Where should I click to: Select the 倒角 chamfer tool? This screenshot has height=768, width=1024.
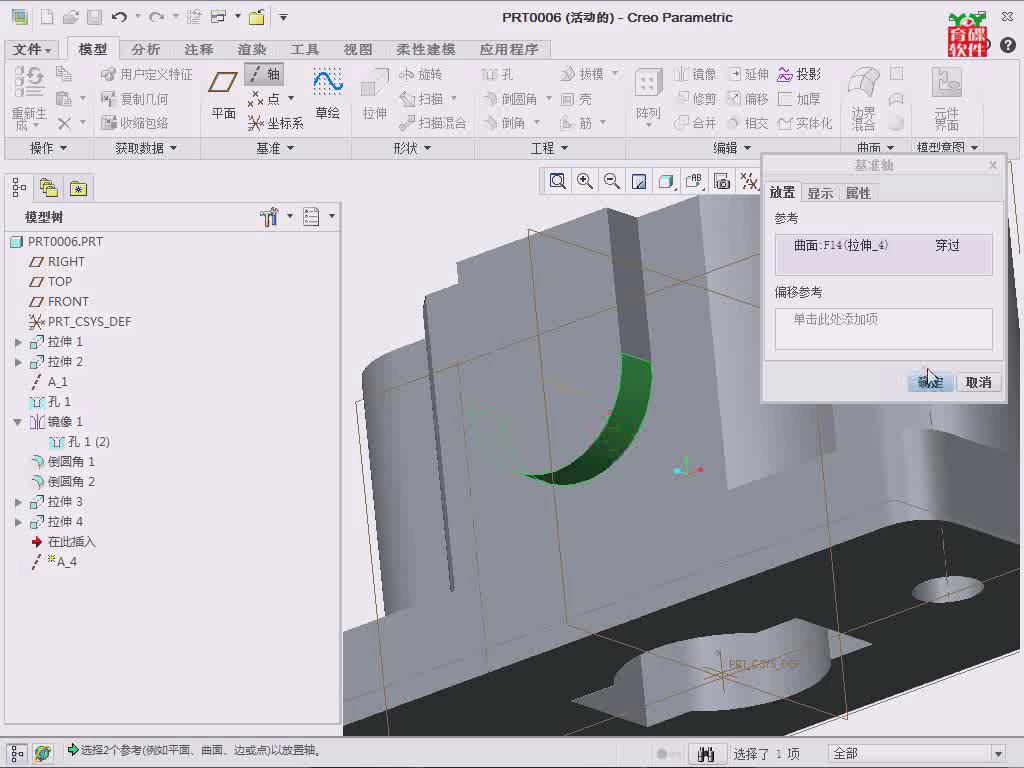pyautogui.click(x=505, y=123)
